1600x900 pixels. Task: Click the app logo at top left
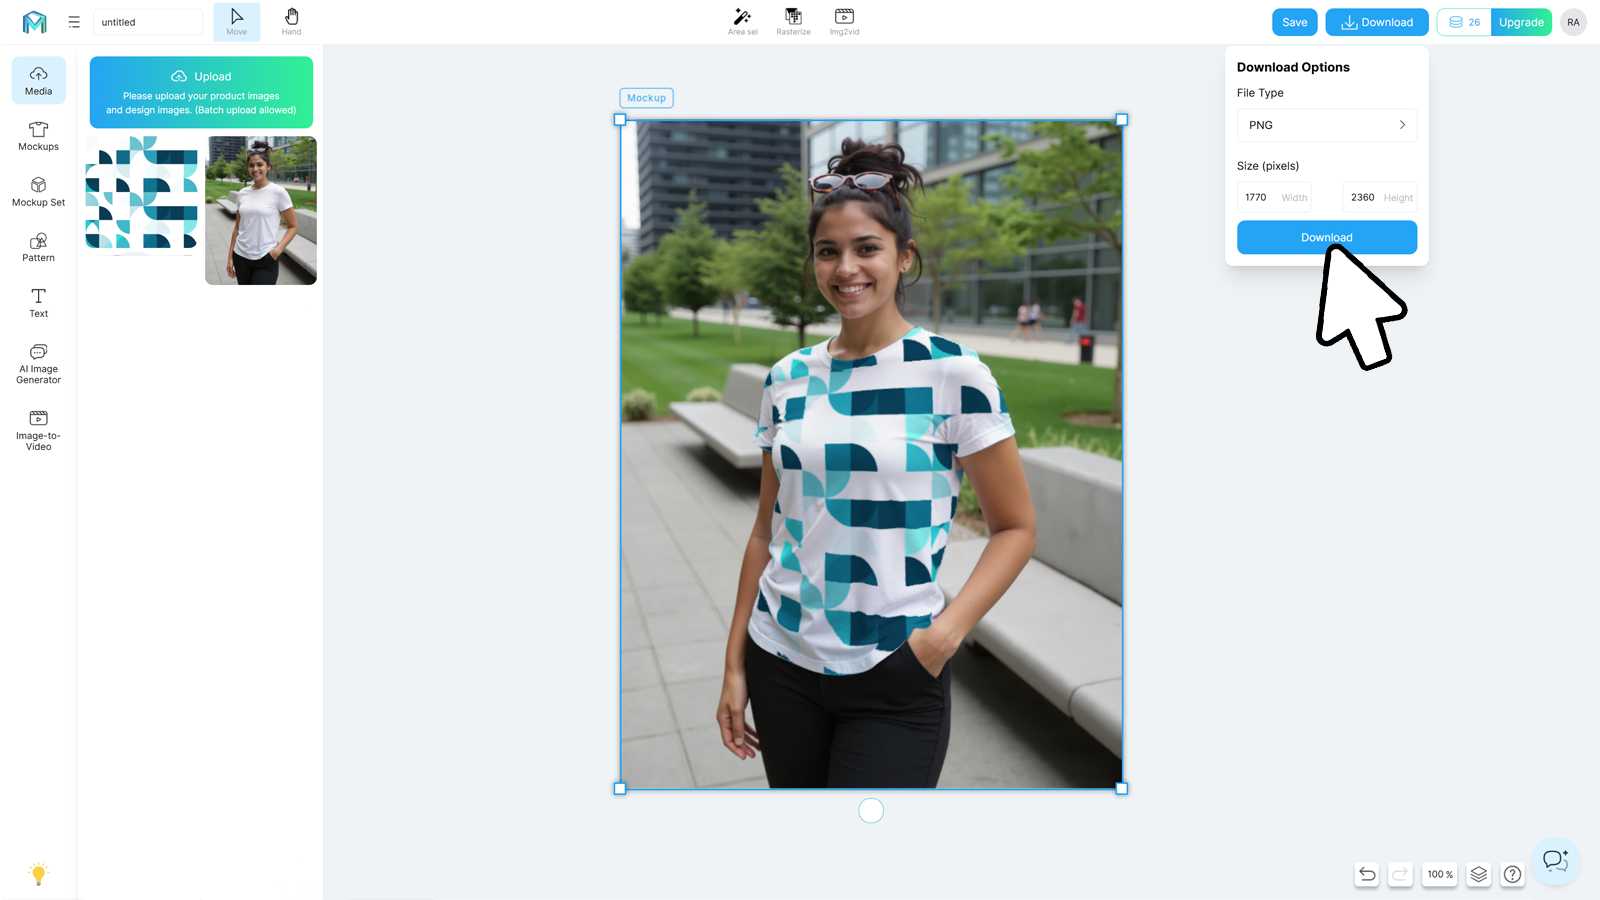(35, 22)
